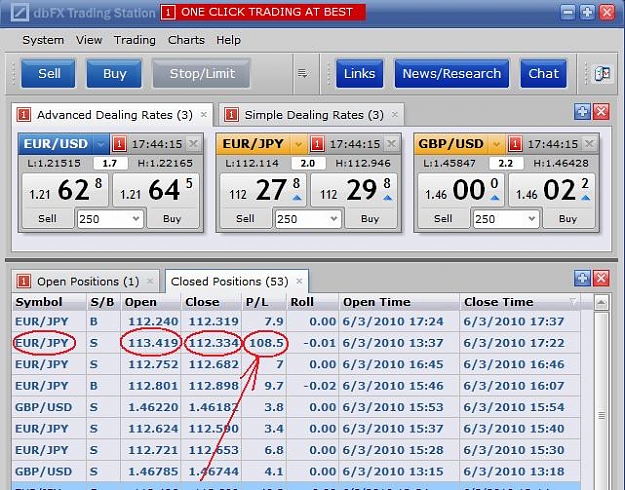Image resolution: width=625 pixels, height=490 pixels.
Task: Open News/Research
Action: coord(452,73)
